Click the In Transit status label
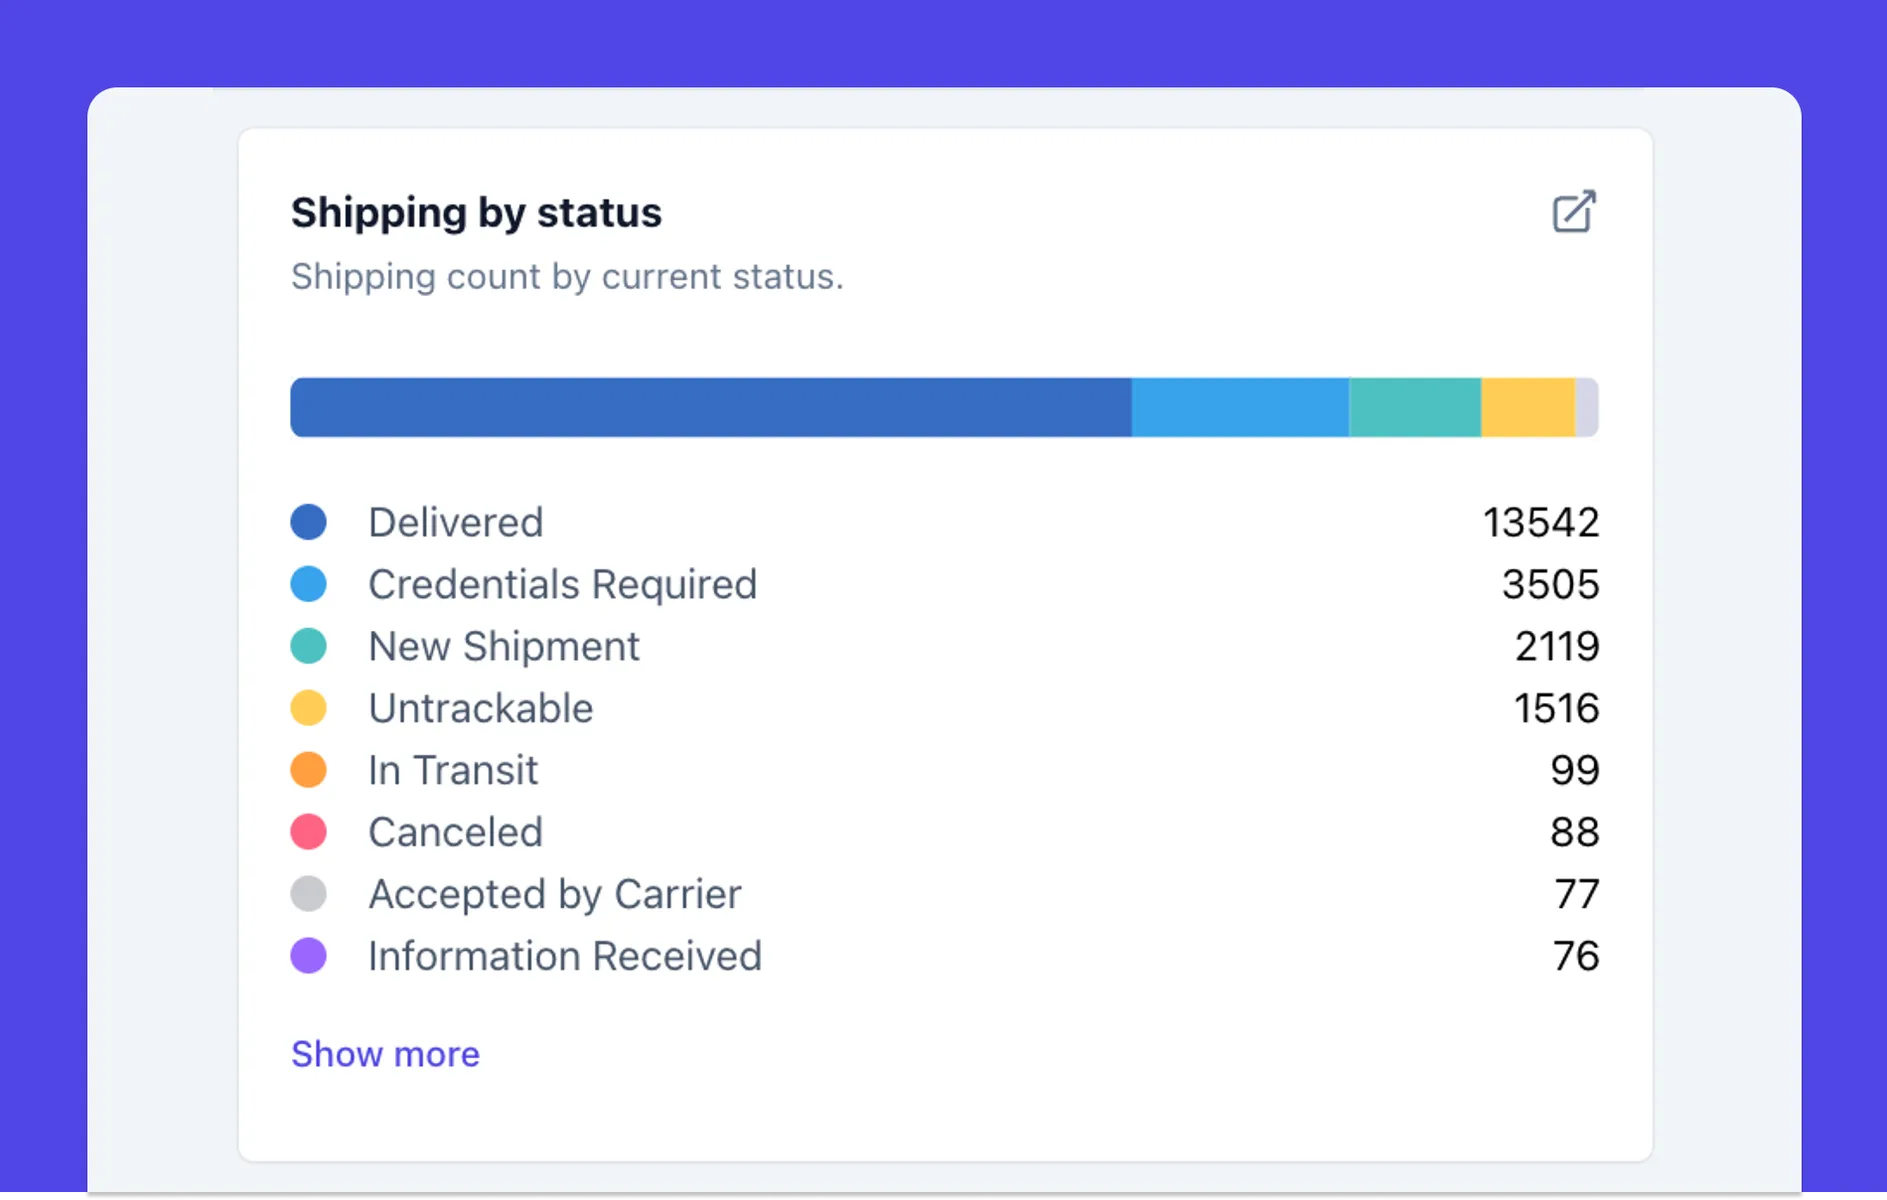Viewport: 1887px width, 1200px height. (x=452, y=770)
